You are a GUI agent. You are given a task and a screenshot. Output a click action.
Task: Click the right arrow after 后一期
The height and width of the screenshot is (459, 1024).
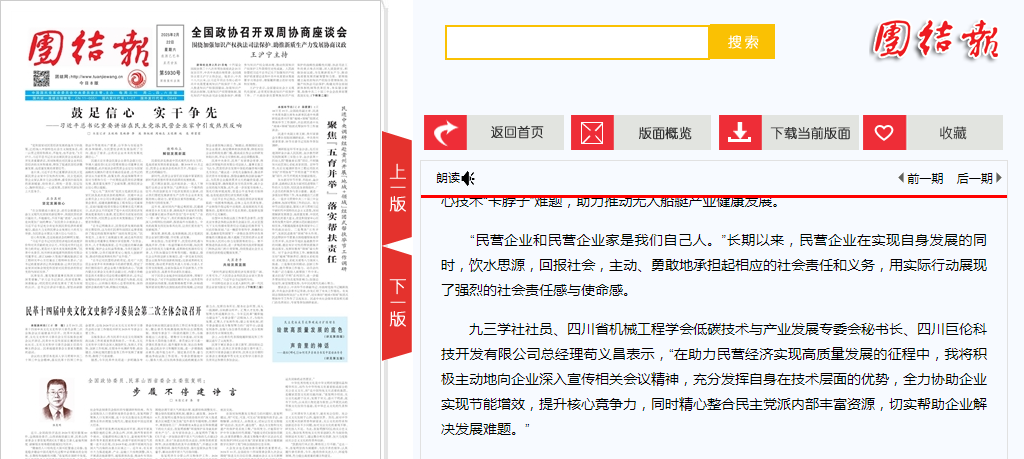click(x=999, y=178)
